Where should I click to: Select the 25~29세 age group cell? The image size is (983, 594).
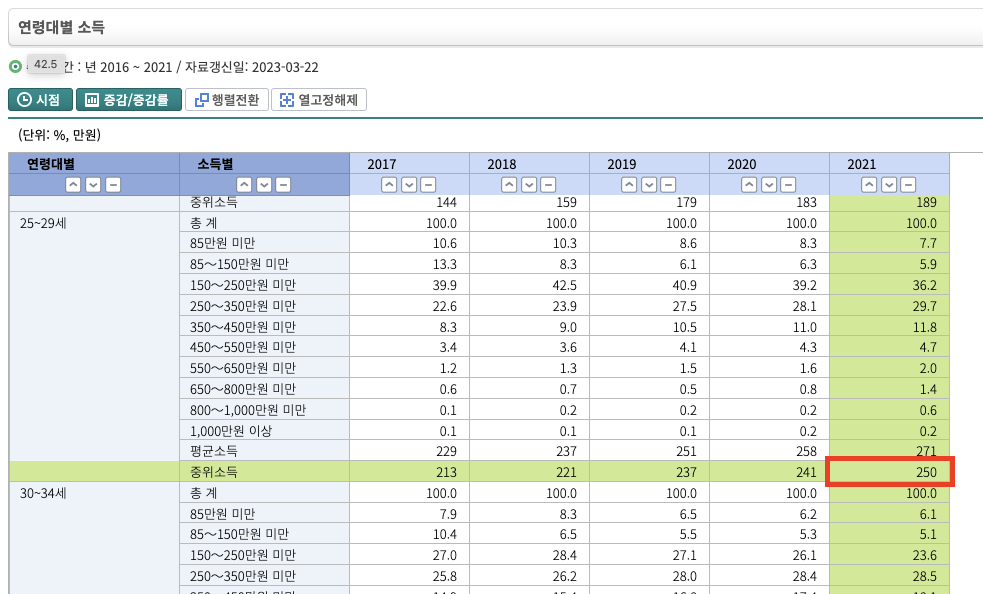43,223
